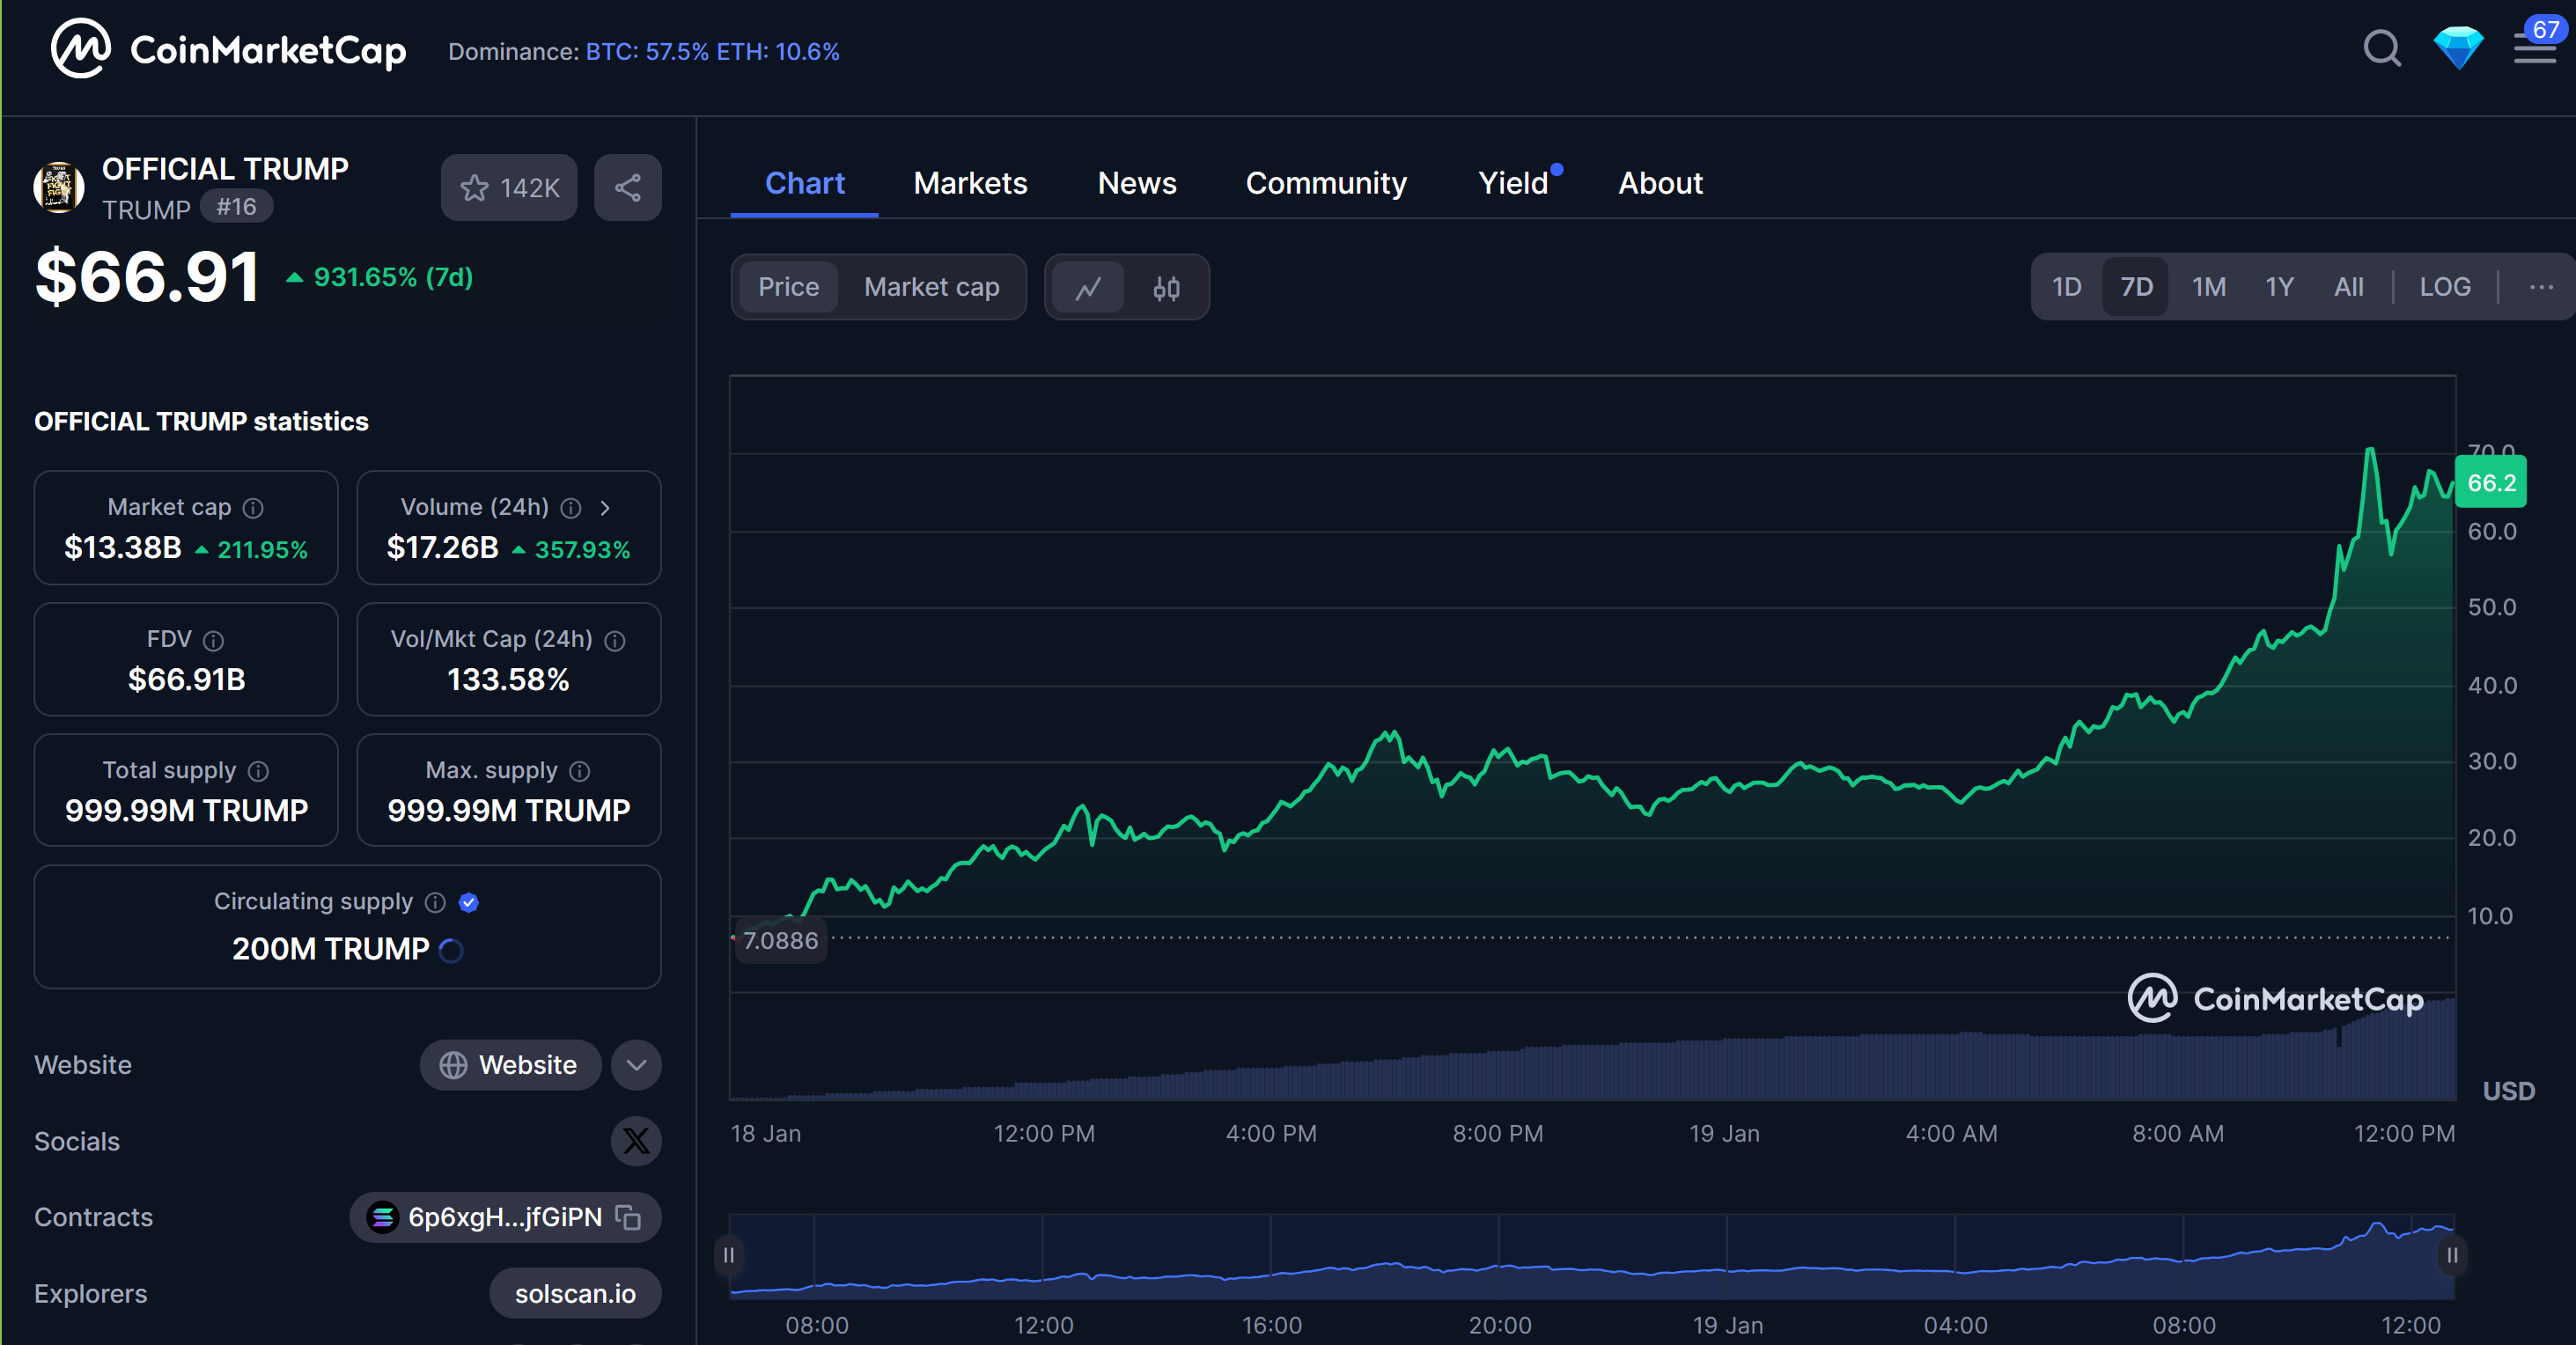Image resolution: width=2576 pixels, height=1345 pixels.
Task: Click the CoinMarketCap logo
Action: 228,48
